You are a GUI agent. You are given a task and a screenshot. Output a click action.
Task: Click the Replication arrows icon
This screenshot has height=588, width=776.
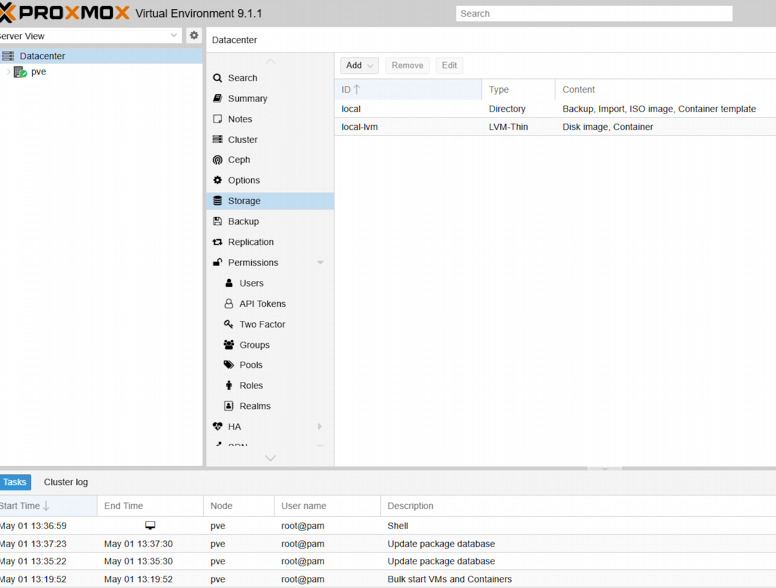pos(217,242)
